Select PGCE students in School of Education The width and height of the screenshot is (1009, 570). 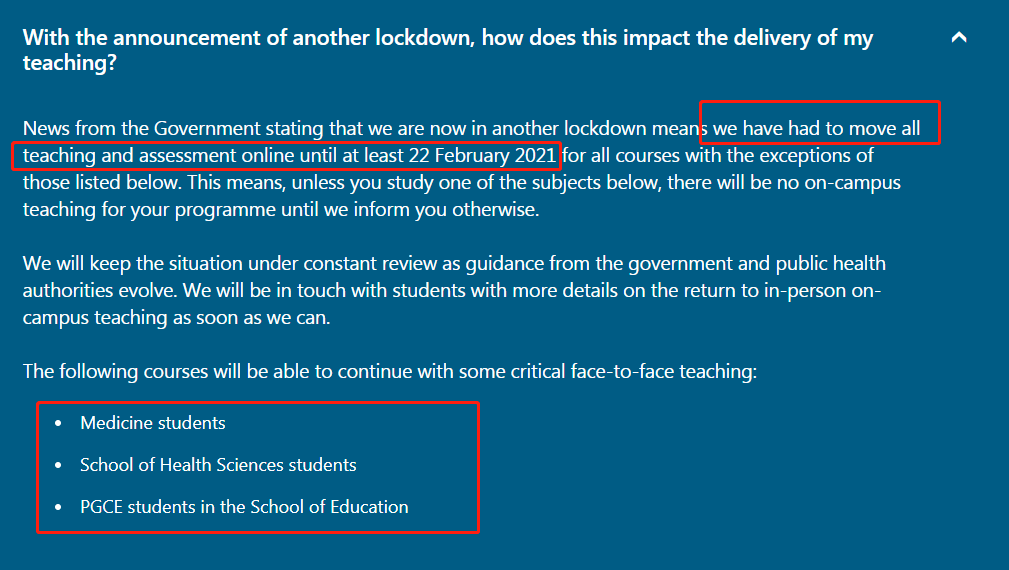coord(244,507)
